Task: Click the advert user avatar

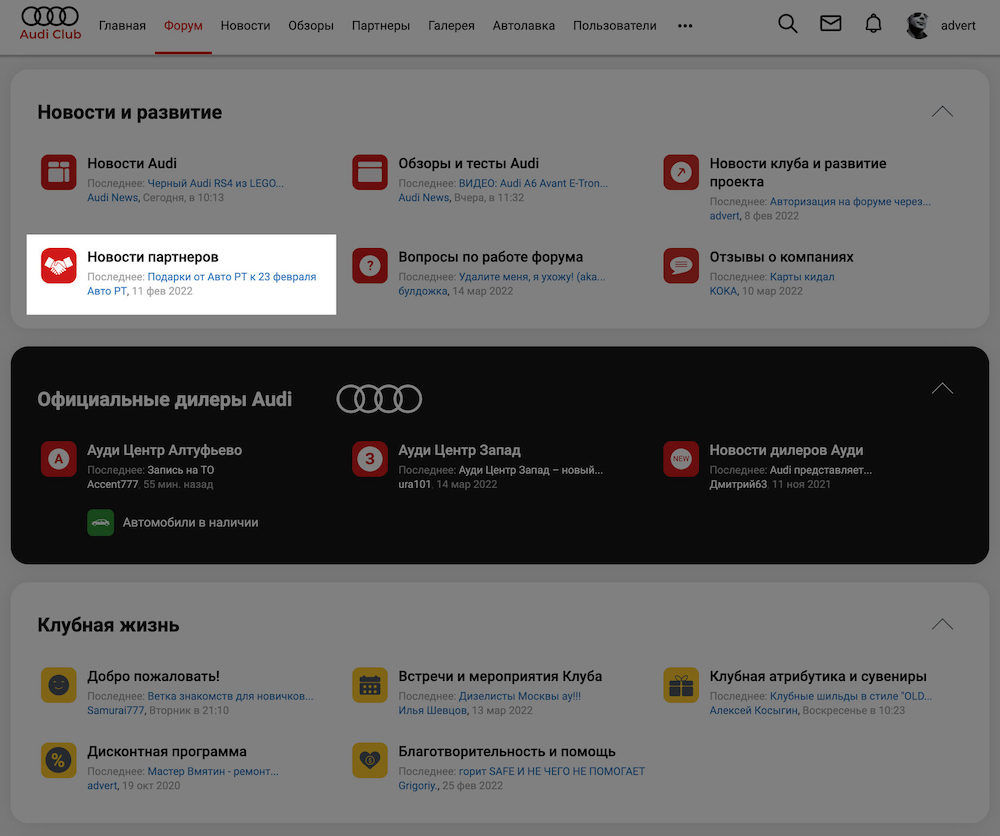Action: click(917, 26)
